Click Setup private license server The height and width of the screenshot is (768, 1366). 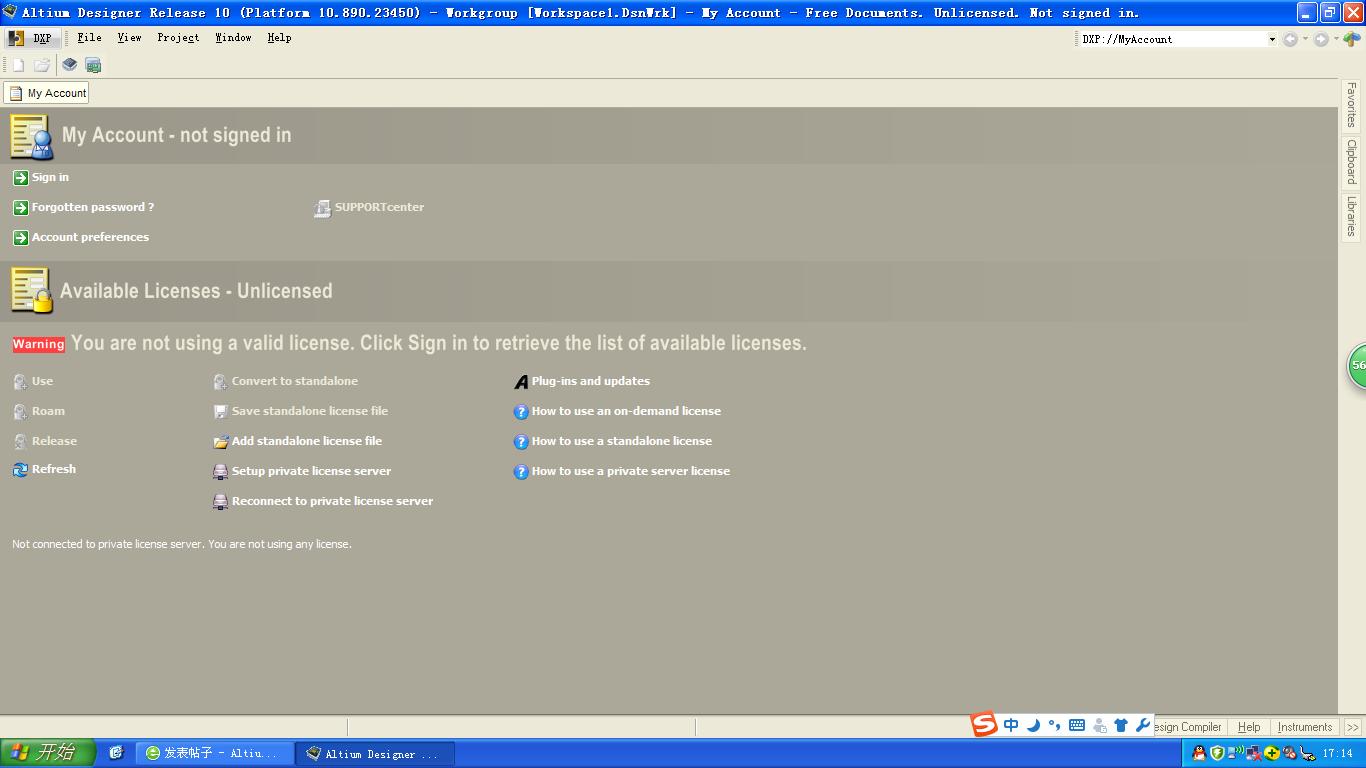(311, 471)
